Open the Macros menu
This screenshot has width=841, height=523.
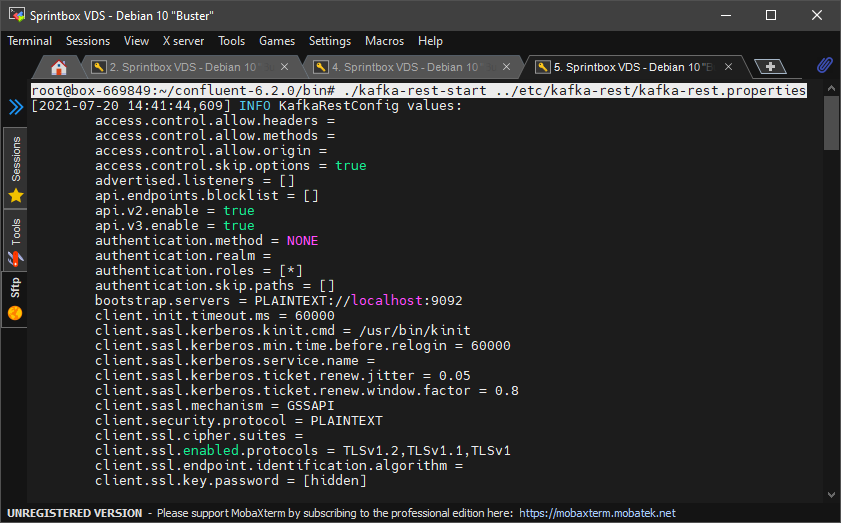(384, 41)
